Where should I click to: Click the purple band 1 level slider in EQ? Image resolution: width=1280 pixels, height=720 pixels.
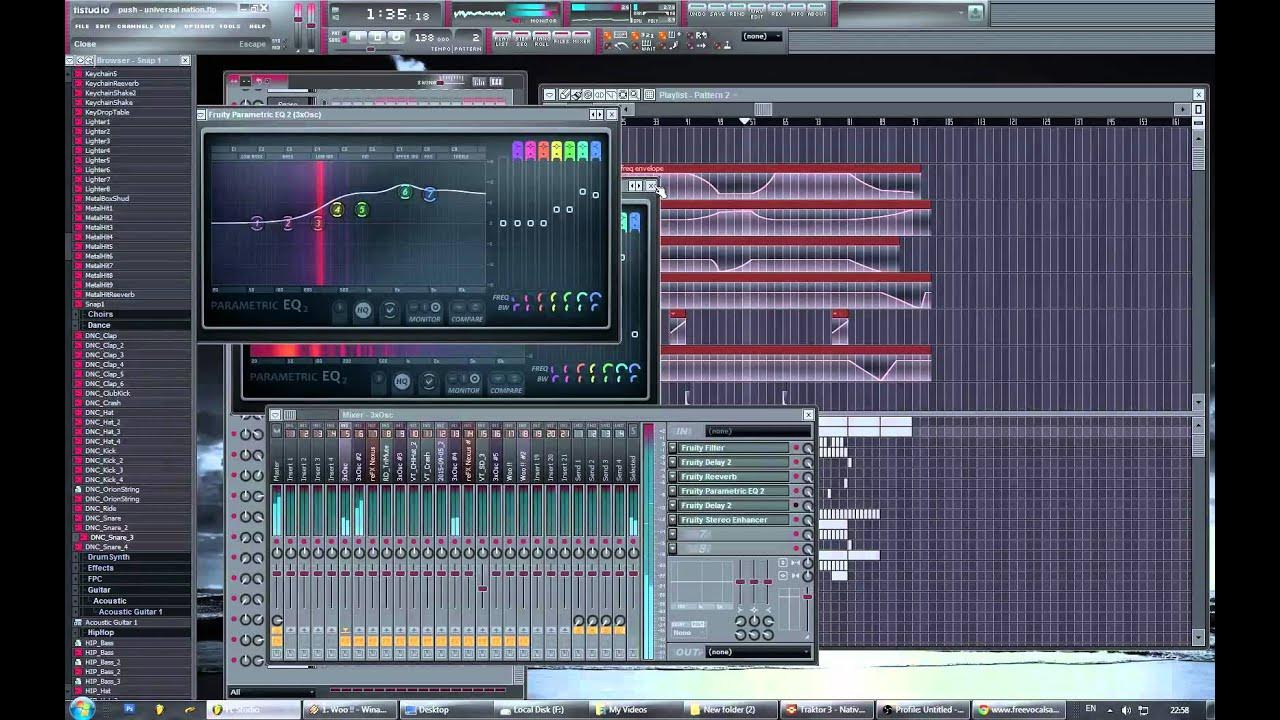[517, 223]
